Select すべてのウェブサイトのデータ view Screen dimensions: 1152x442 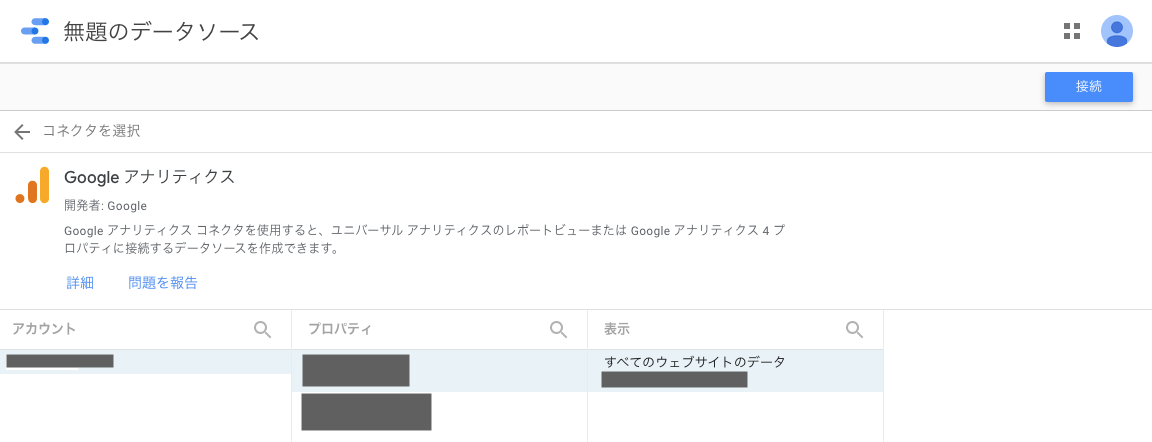(x=735, y=371)
